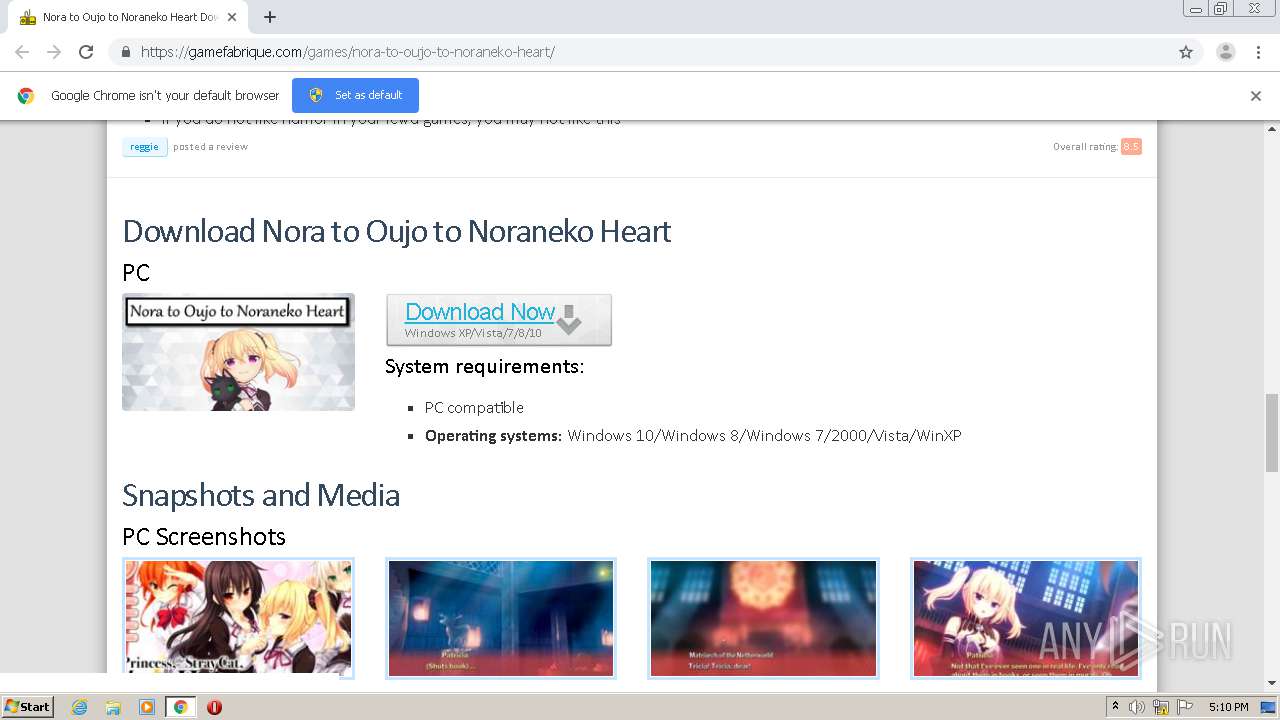Click the padlock site info icon
This screenshot has width=1280, height=720.
126,52
